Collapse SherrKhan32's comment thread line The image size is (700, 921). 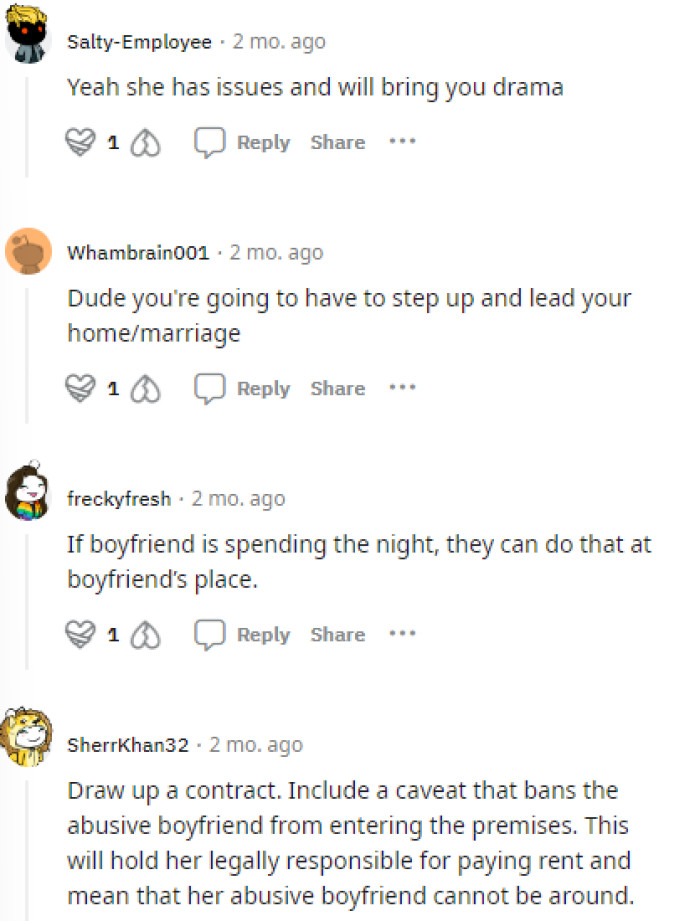(x=26, y=851)
